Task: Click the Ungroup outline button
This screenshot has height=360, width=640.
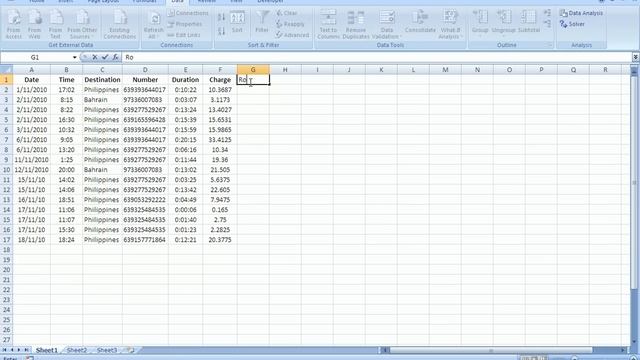Action: coord(504,23)
